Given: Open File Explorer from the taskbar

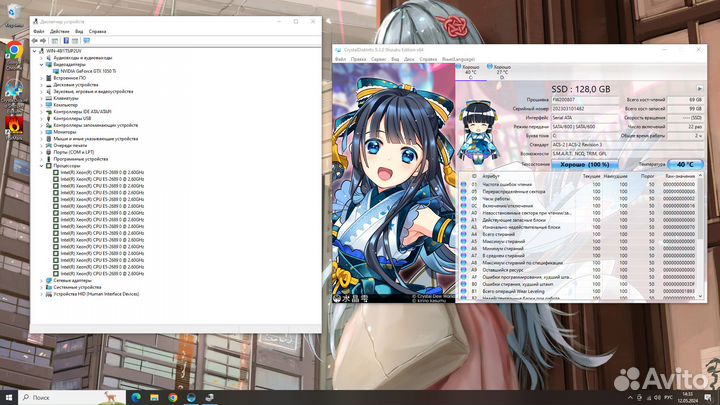Looking at the screenshot, I should (155, 398).
